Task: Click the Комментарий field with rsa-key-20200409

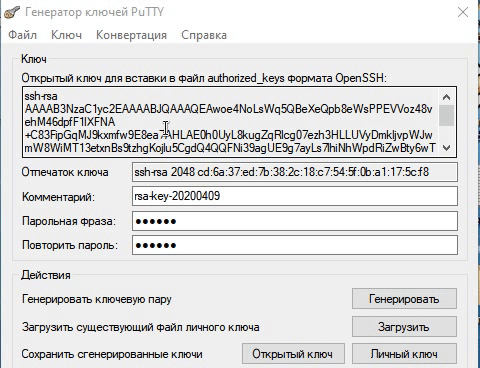Action: pyautogui.click(x=295, y=196)
